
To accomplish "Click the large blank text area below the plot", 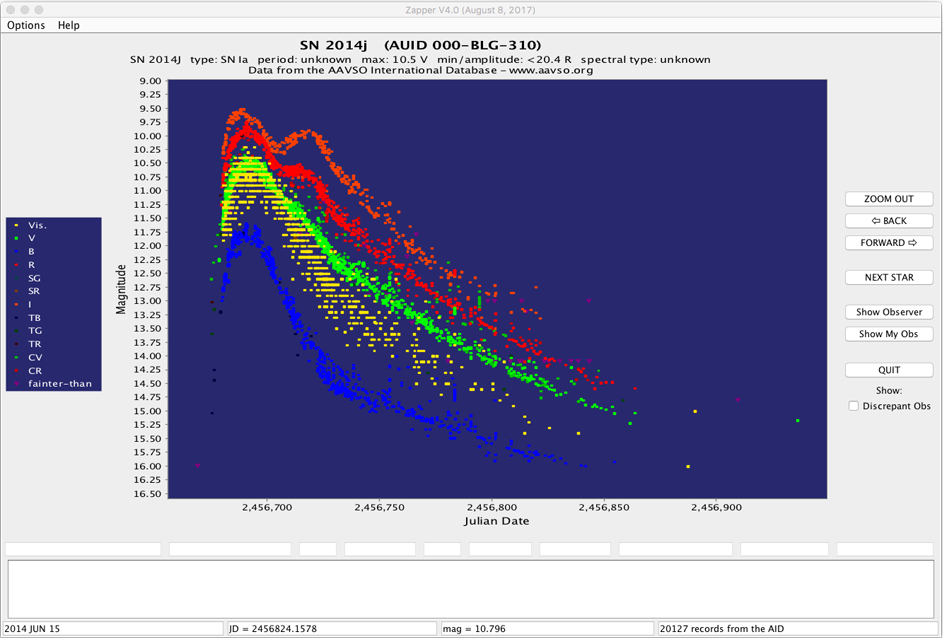I will pyautogui.click(x=471, y=589).
